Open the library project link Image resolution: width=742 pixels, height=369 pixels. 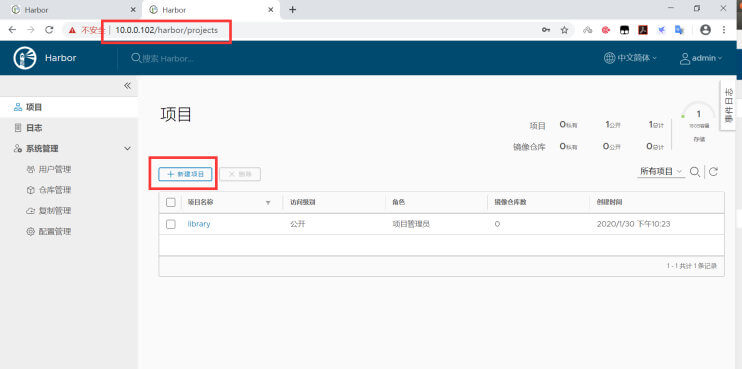pos(199,224)
